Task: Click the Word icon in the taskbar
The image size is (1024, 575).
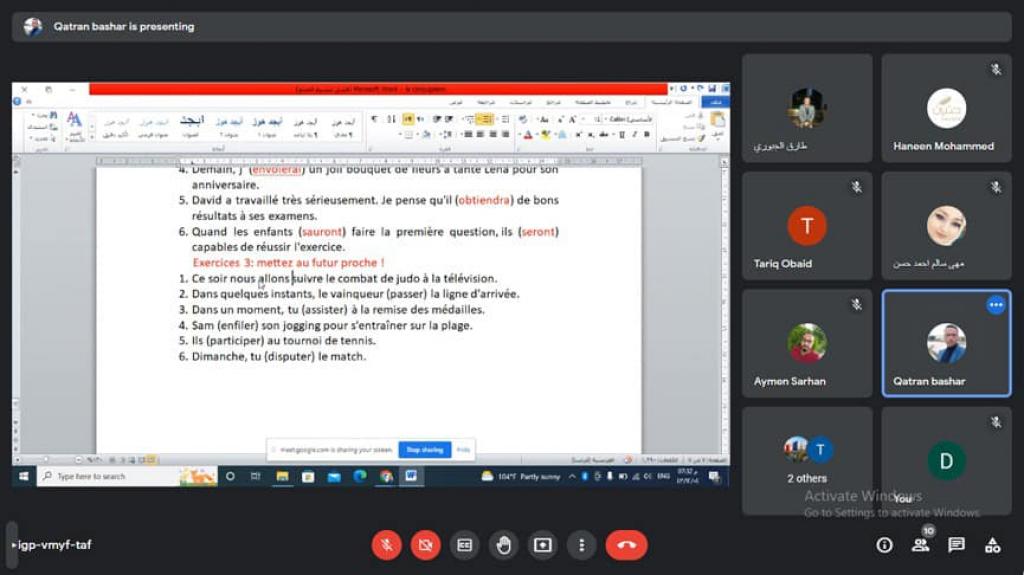Action: point(409,477)
